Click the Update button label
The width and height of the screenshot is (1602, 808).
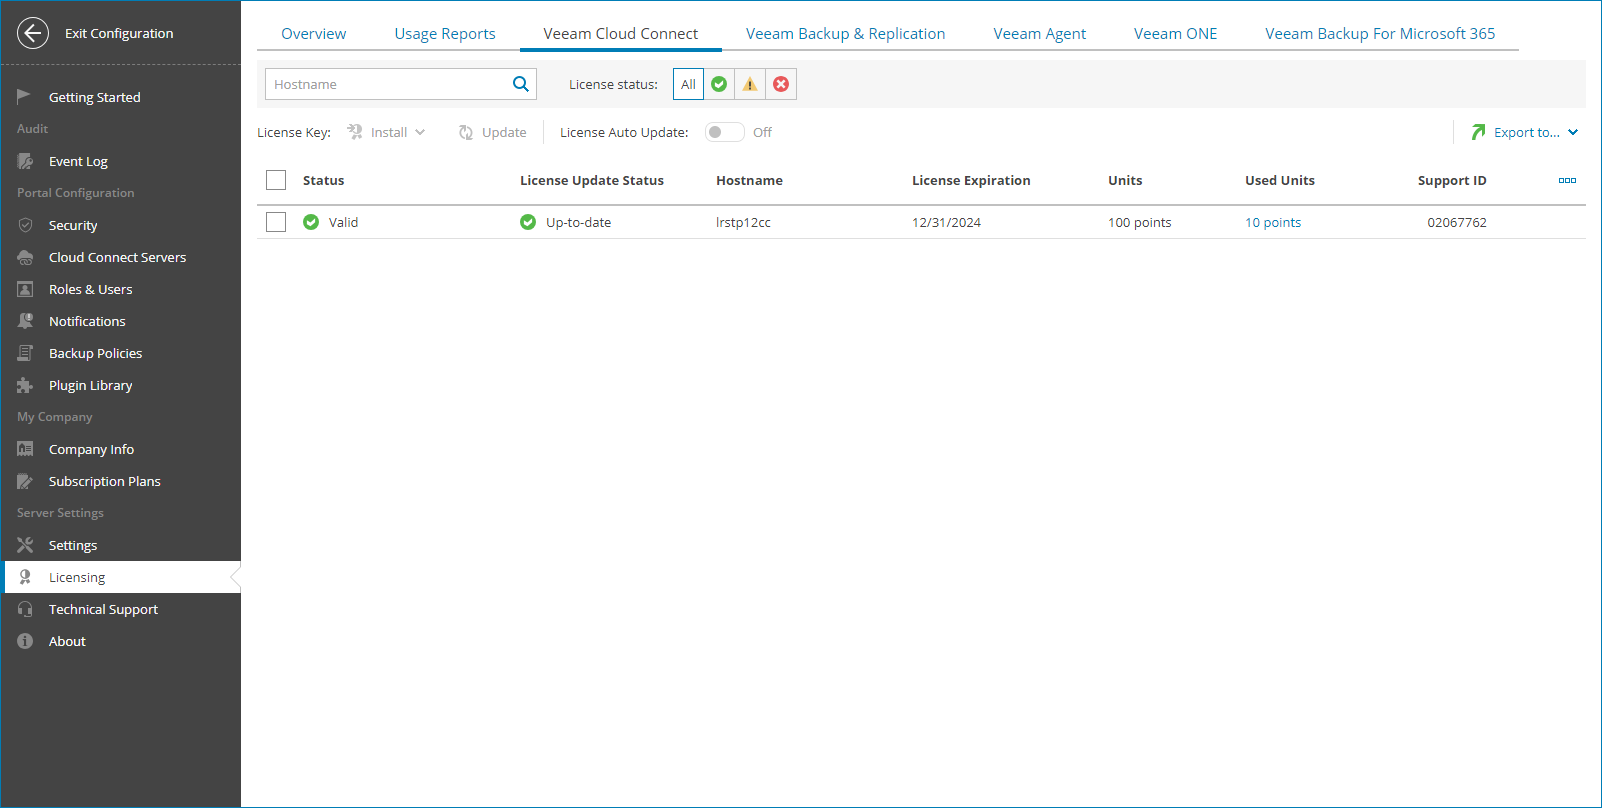pos(504,132)
